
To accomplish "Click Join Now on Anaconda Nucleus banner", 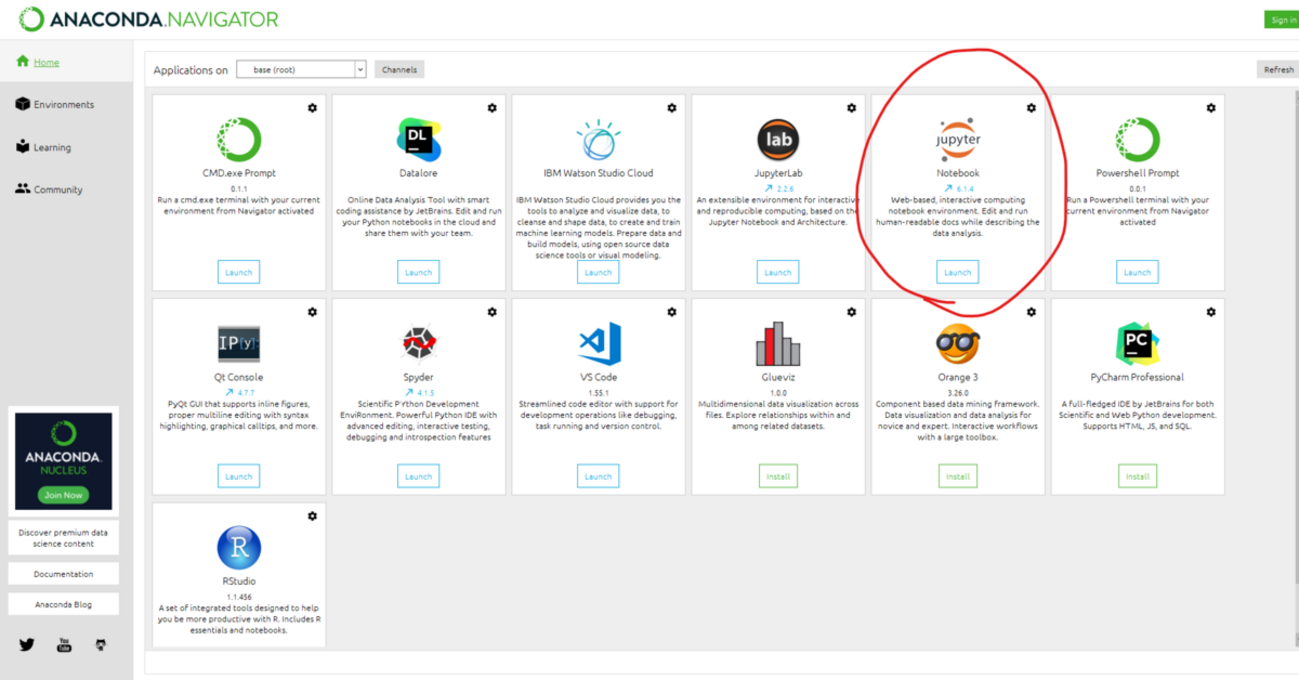I will click(x=63, y=494).
